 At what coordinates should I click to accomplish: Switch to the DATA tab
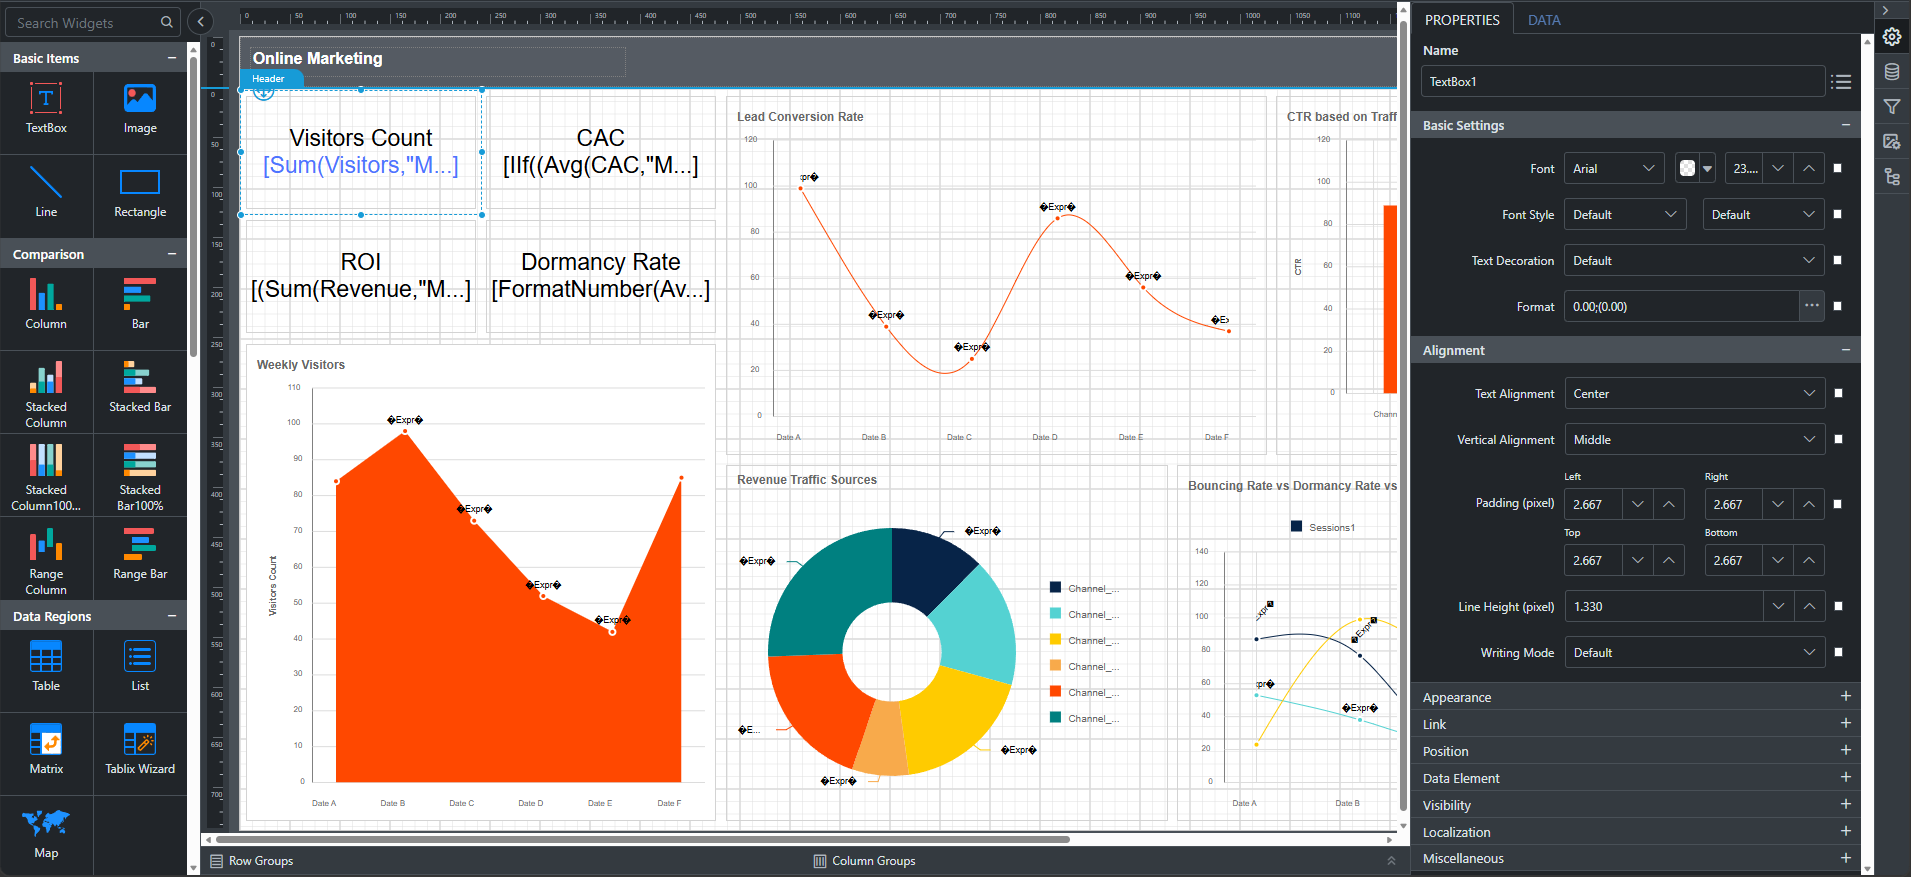pyautogui.click(x=1544, y=20)
